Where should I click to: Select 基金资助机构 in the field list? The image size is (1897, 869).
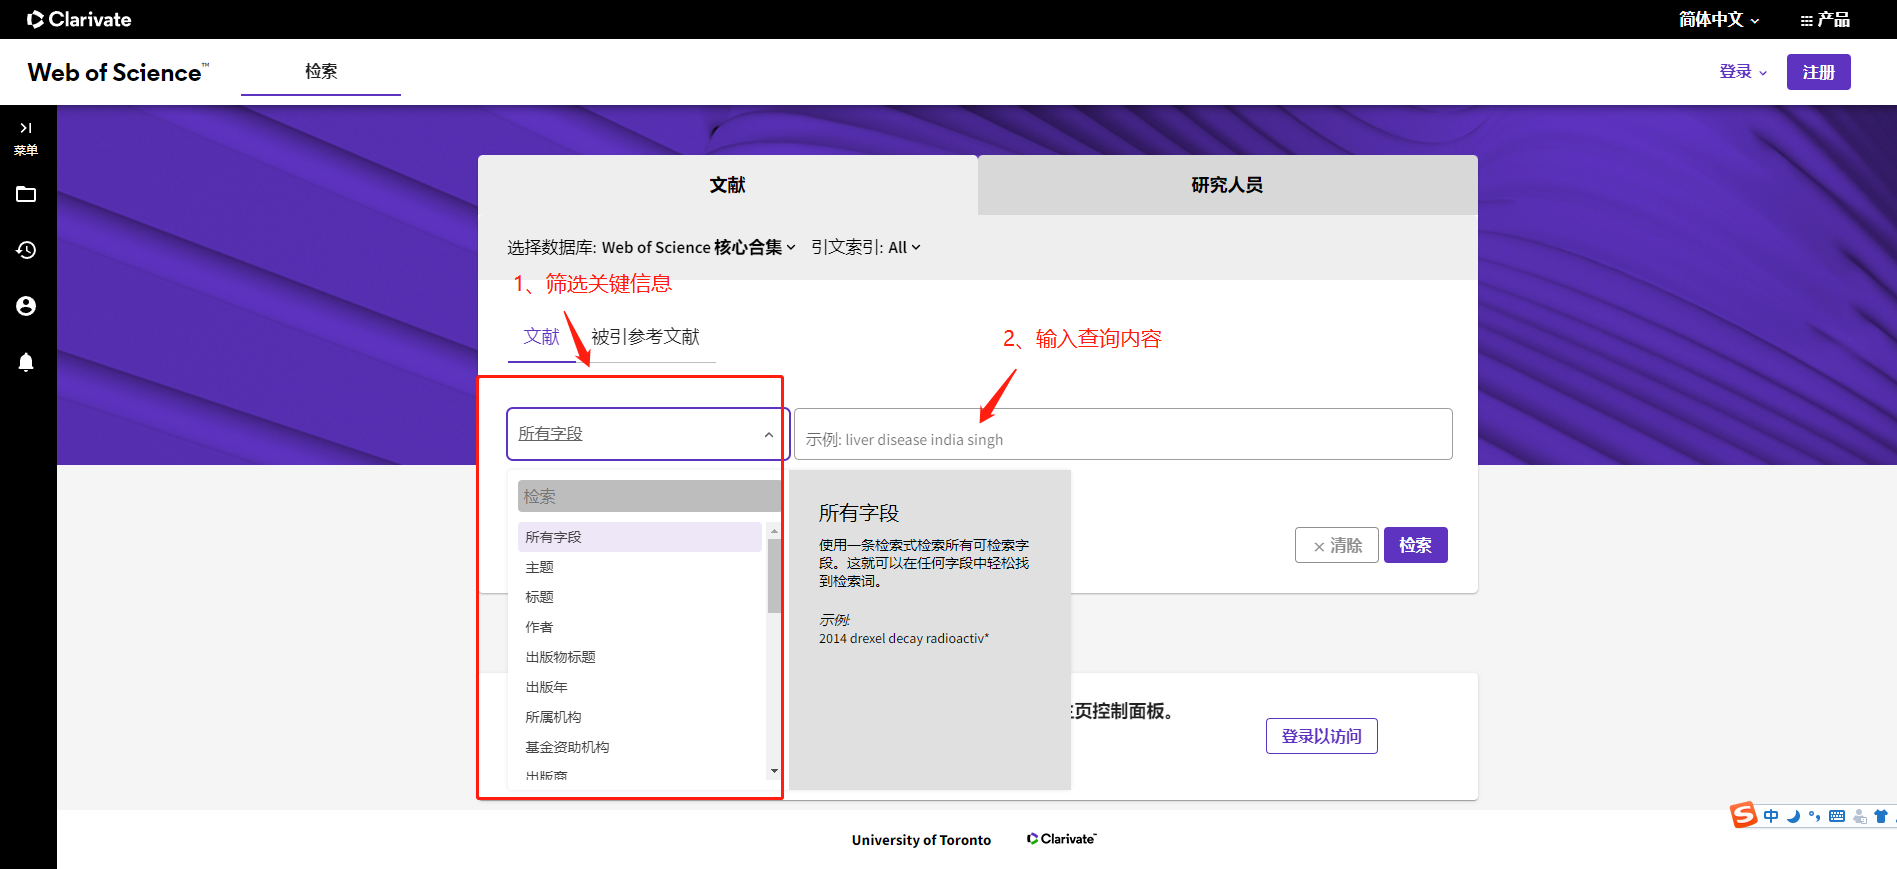pyautogui.click(x=640, y=747)
